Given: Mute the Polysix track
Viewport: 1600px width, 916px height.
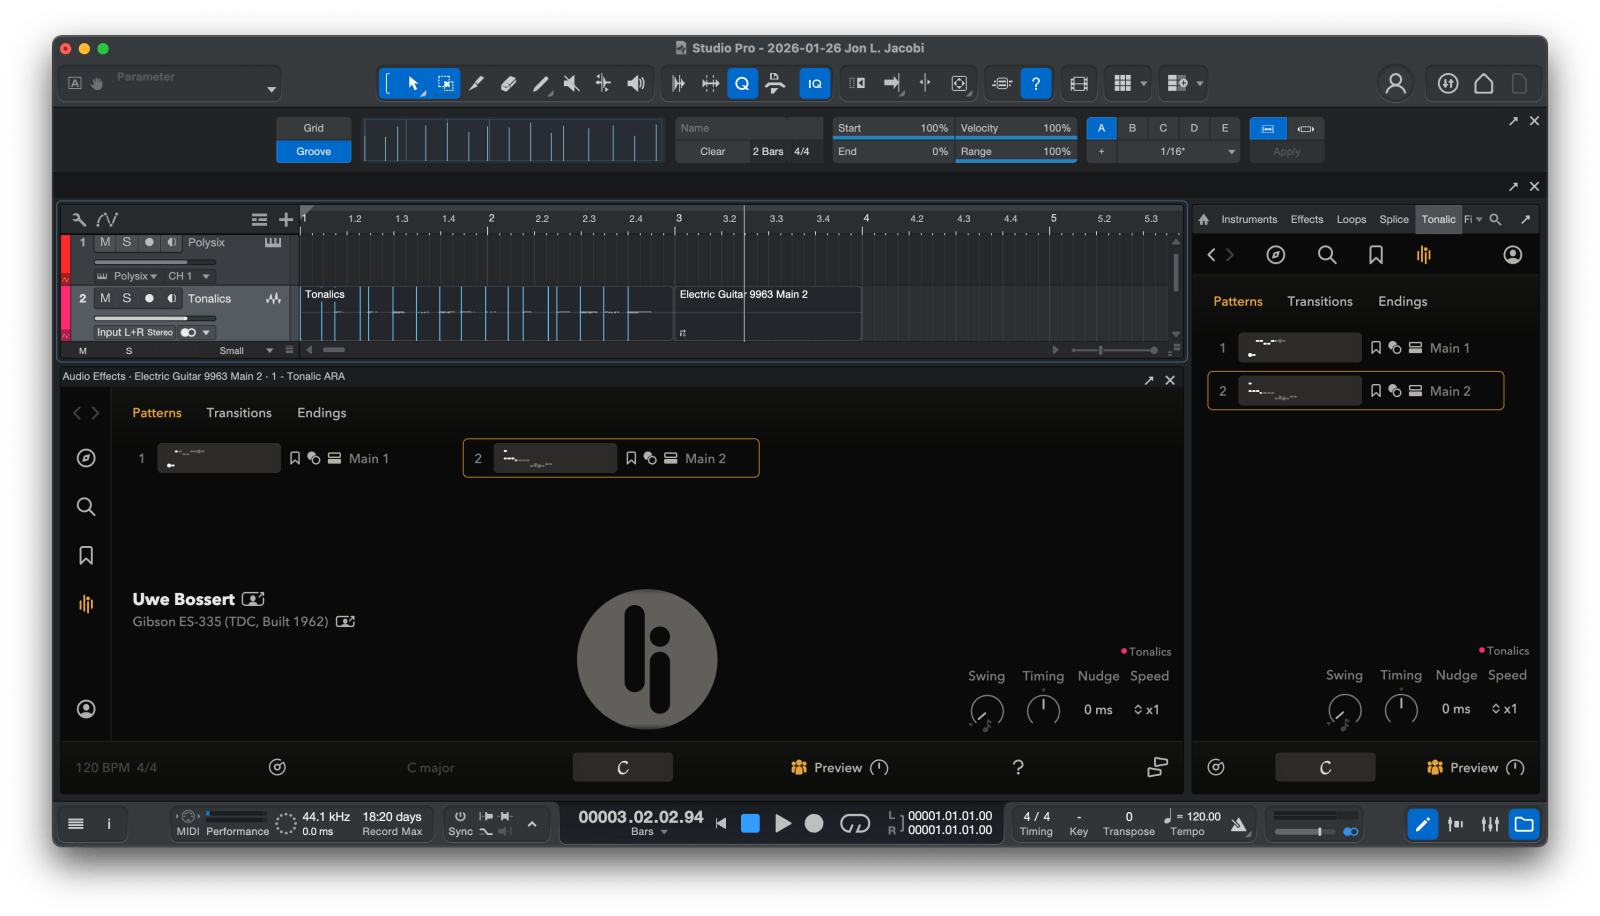Looking at the screenshot, I should tap(105, 242).
